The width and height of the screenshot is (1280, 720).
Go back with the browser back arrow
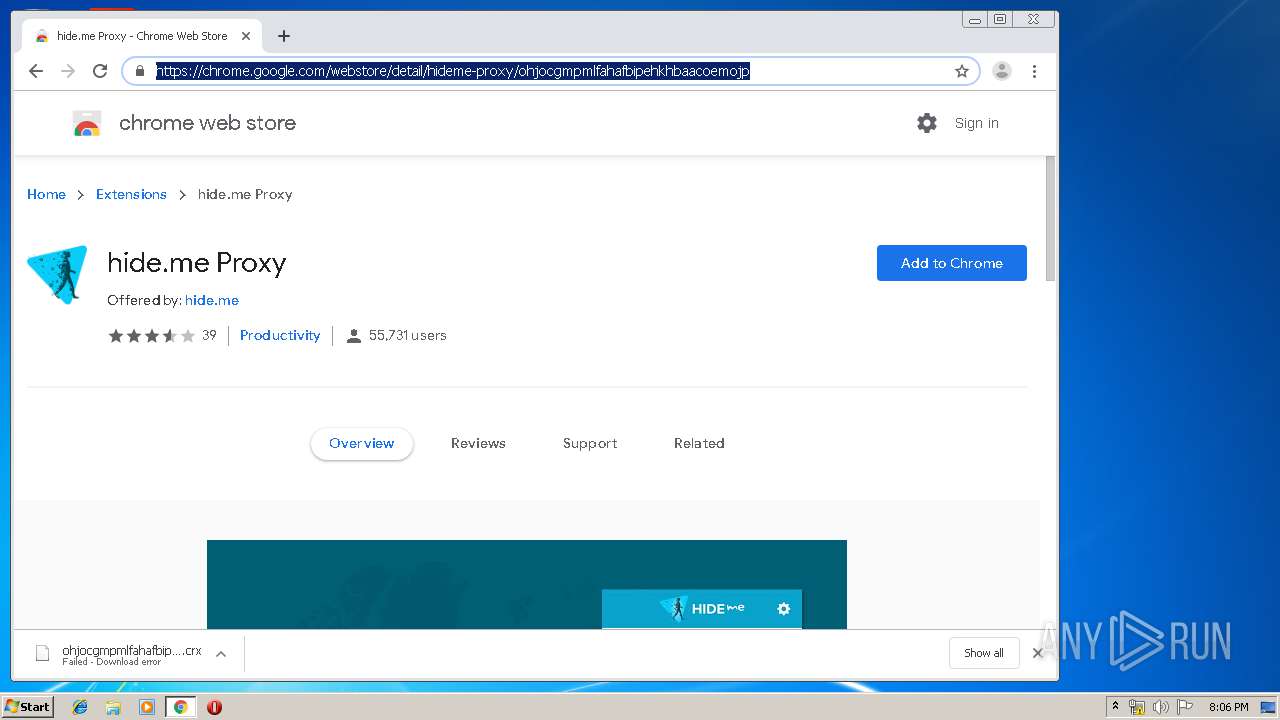pos(36,71)
